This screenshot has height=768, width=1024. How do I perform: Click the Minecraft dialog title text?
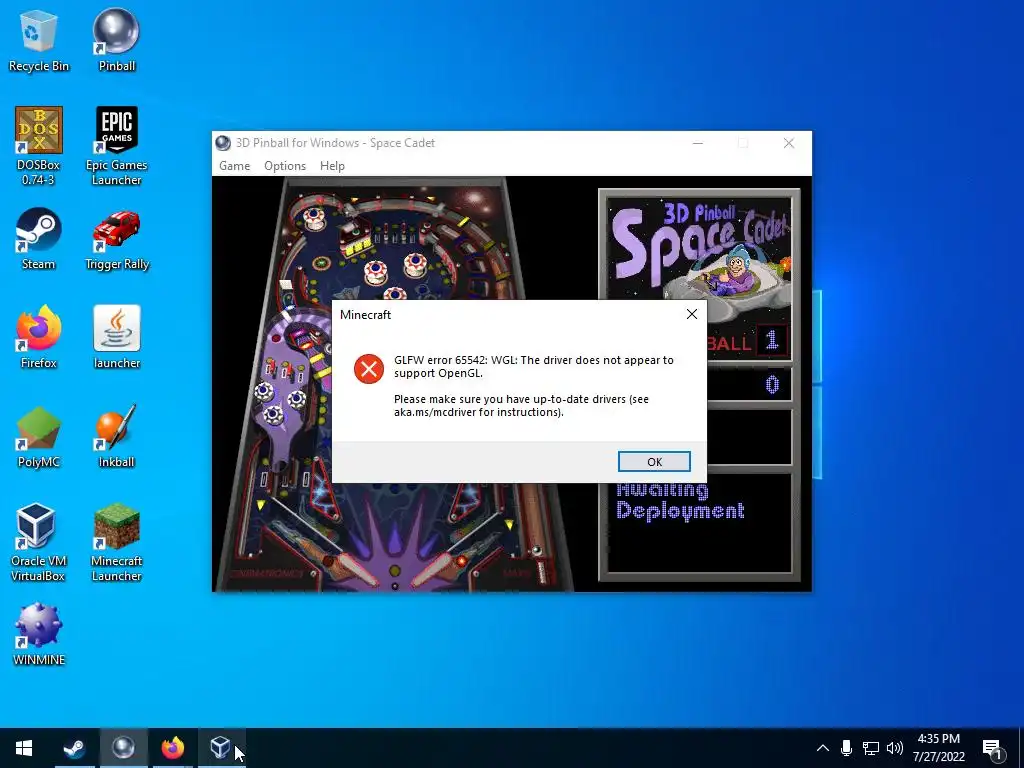[x=365, y=315]
